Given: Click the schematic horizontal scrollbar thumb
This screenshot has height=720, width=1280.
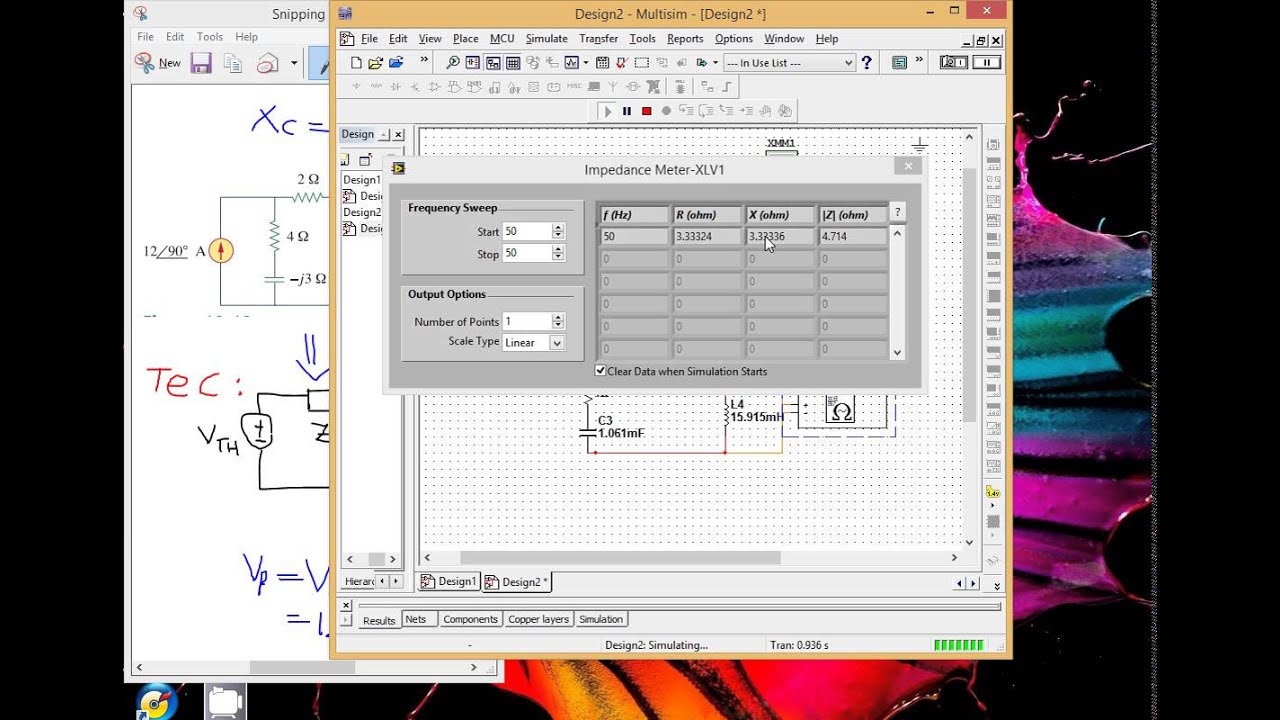Looking at the screenshot, I should (620, 558).
